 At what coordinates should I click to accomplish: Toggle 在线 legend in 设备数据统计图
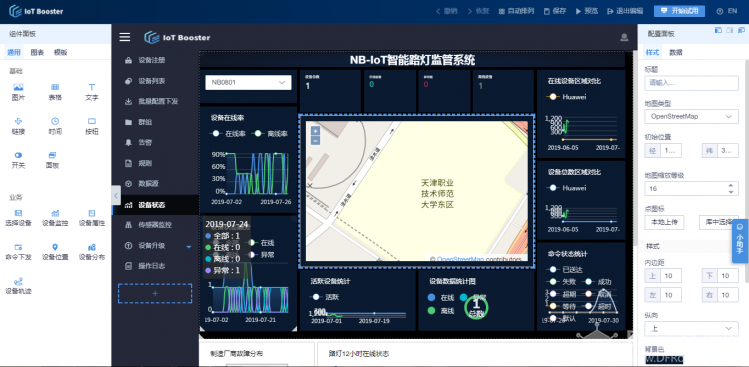(x=441, y=297)
